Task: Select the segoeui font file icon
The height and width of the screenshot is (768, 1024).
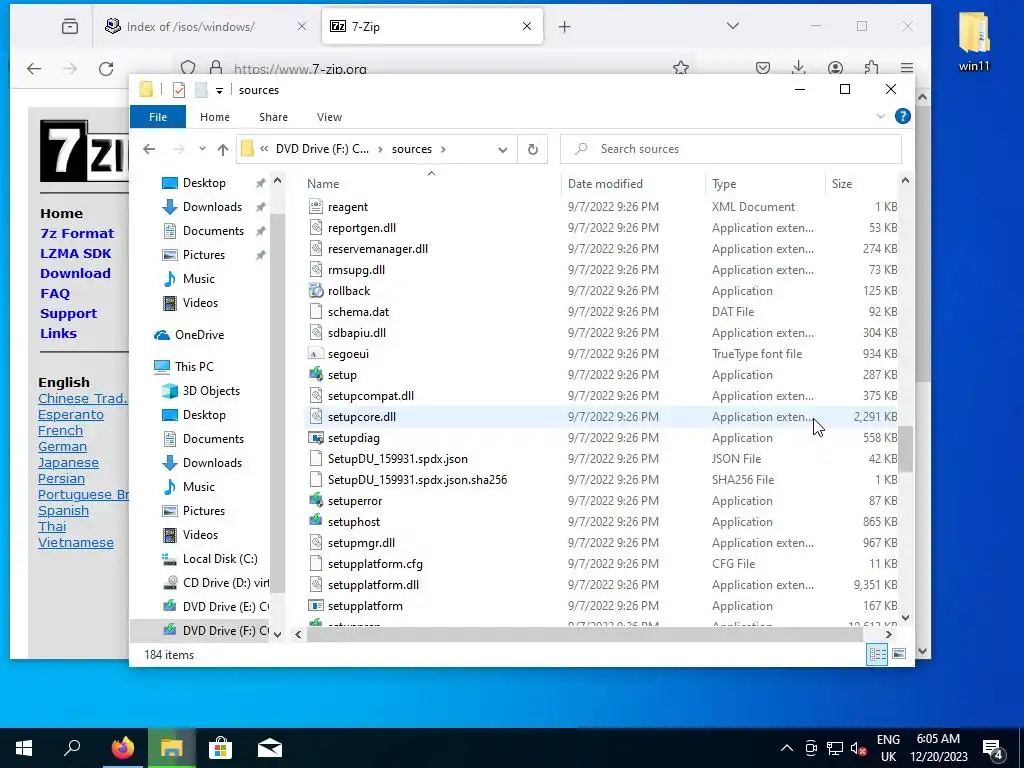Action: coord(316,354)
